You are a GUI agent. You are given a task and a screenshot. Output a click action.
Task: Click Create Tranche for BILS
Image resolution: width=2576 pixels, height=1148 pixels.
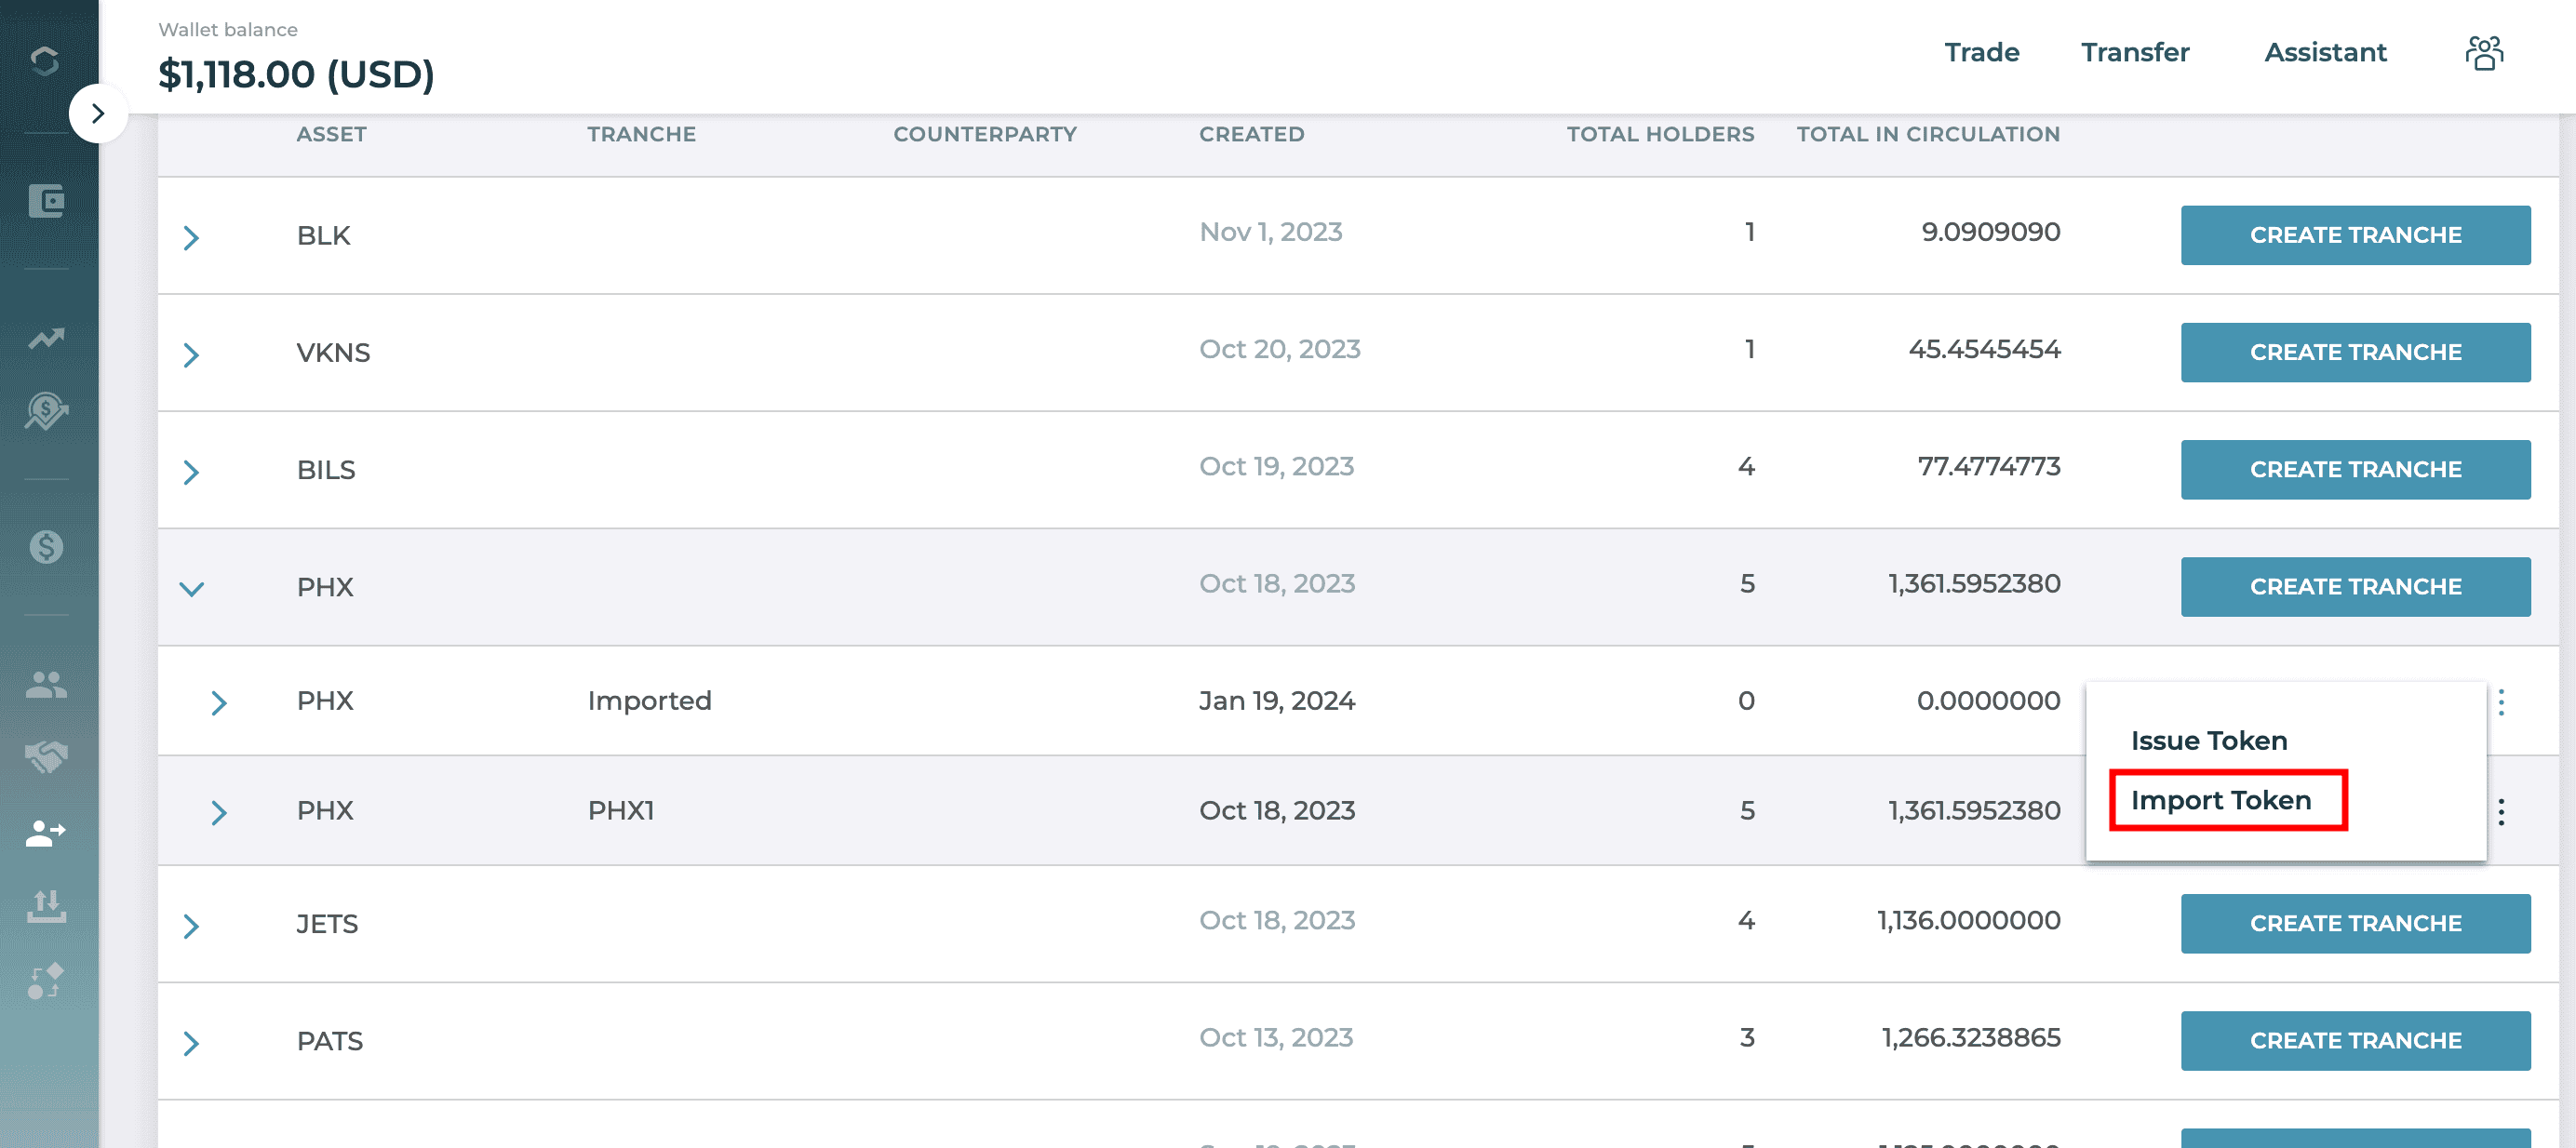2355,469
